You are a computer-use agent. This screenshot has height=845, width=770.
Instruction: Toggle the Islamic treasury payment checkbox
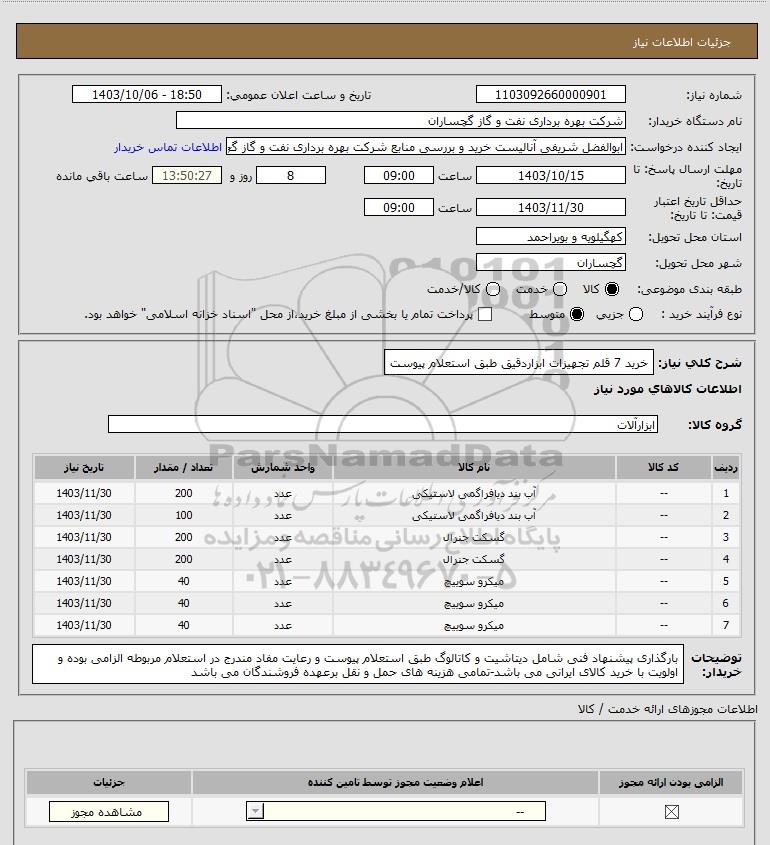coord(485,314)
